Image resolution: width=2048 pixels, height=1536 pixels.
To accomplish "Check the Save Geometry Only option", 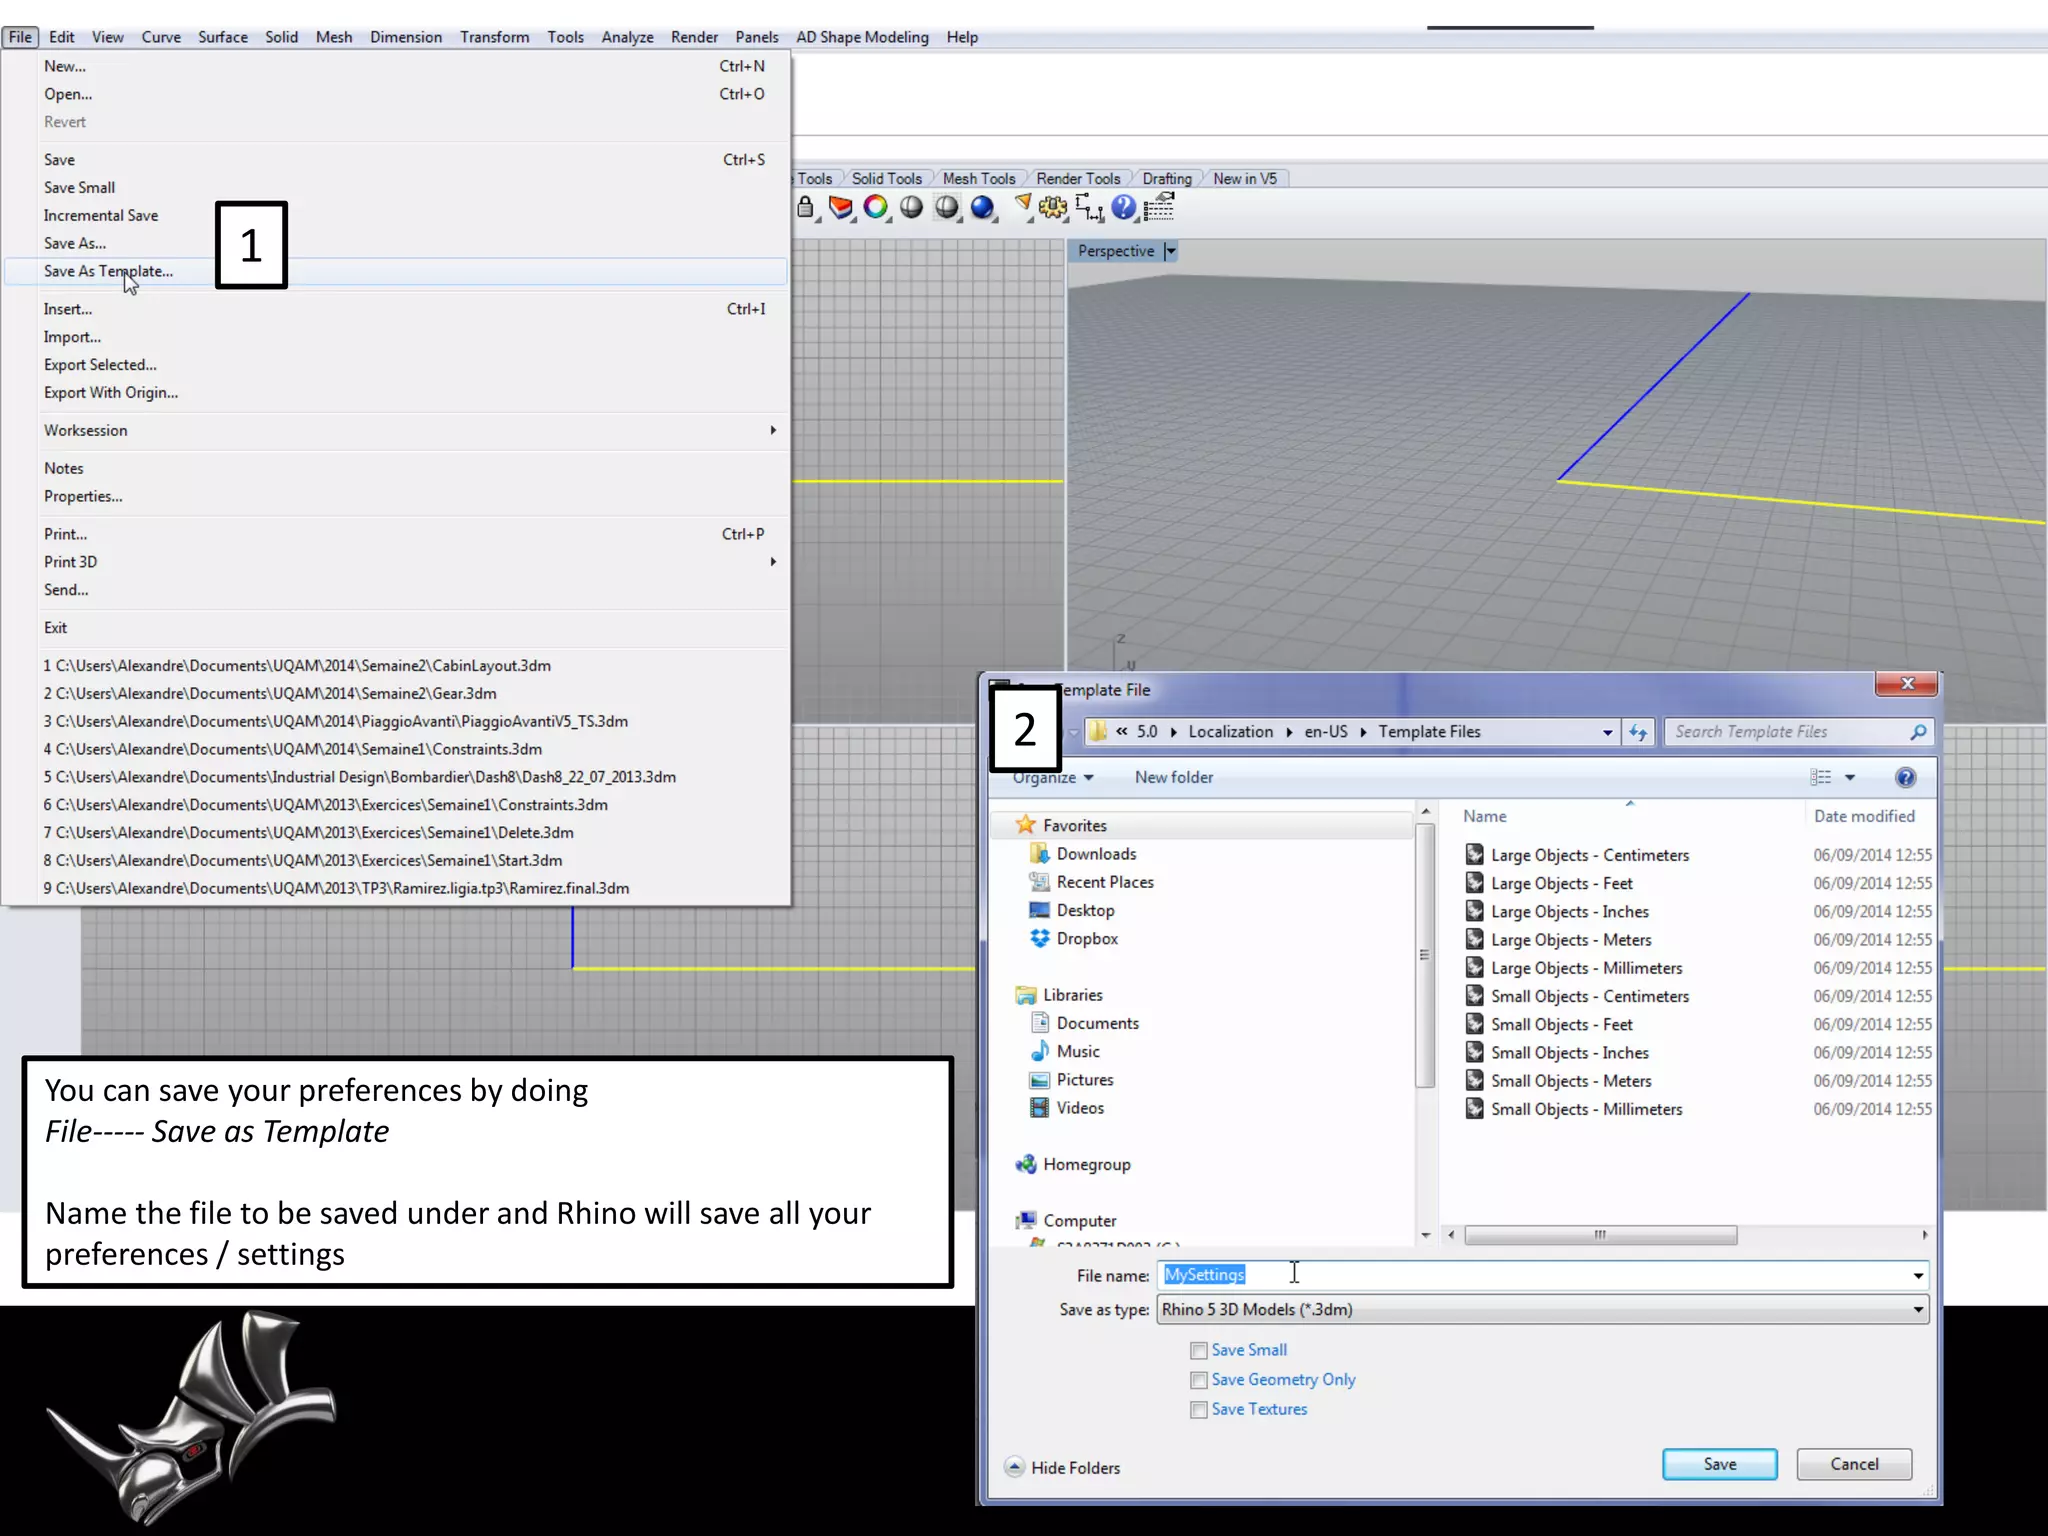I will 1198,1381.
